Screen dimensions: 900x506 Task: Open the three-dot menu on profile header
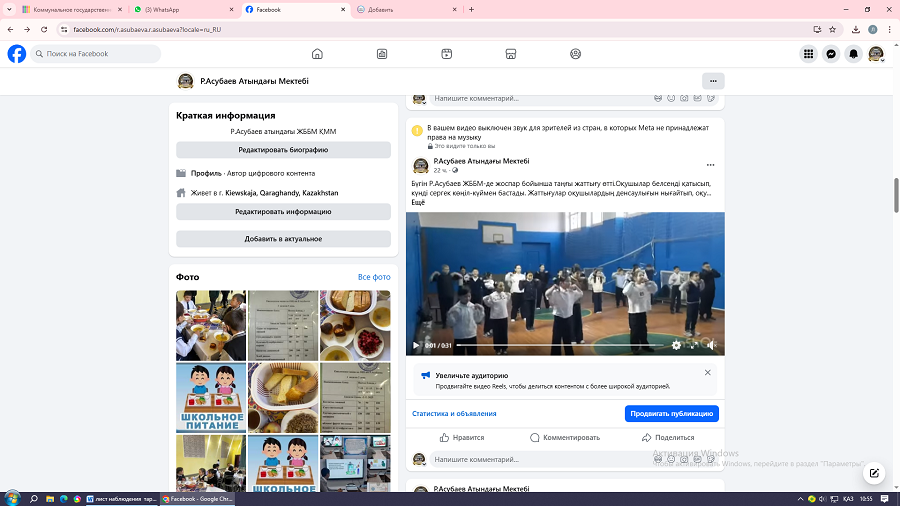coord(712,81)
